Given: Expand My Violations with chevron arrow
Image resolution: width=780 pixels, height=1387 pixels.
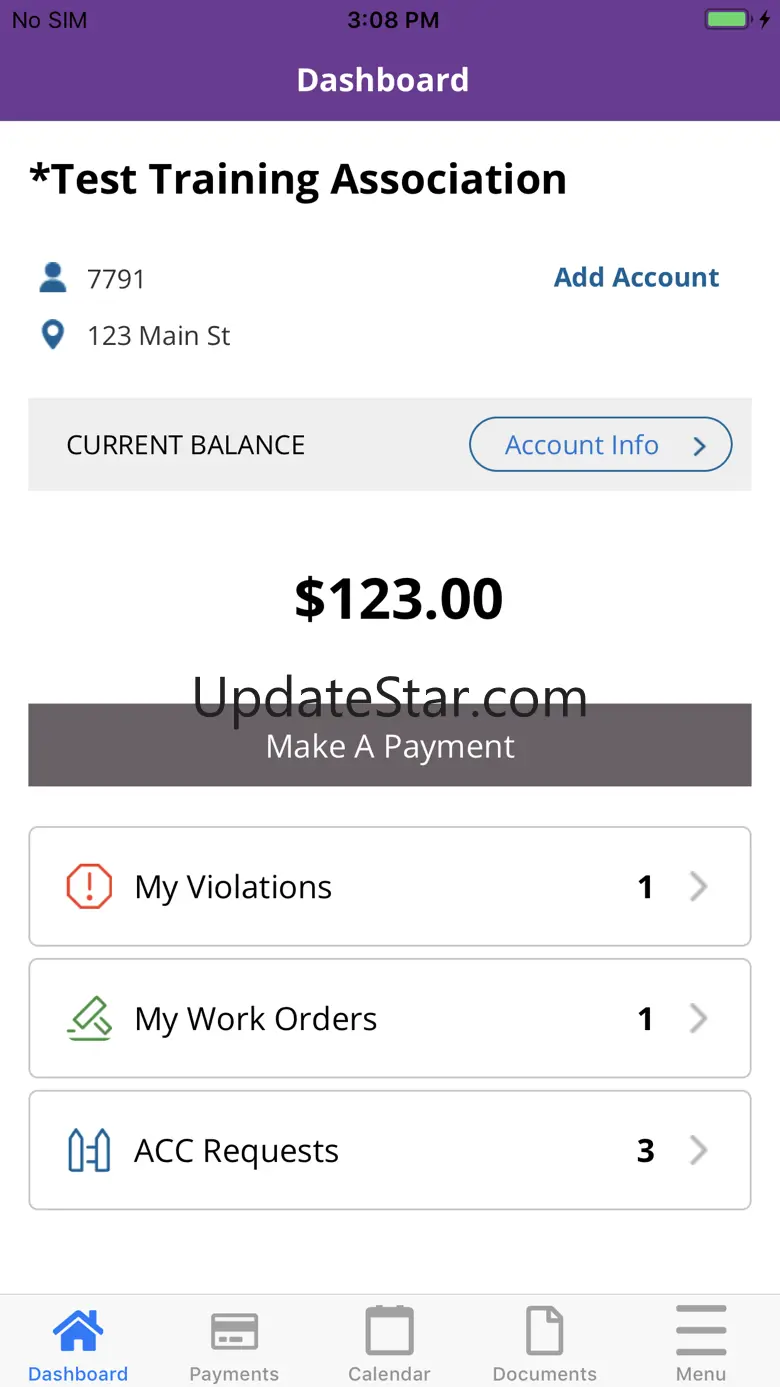Looking at the screenshot, I should [x=699, y=886].
